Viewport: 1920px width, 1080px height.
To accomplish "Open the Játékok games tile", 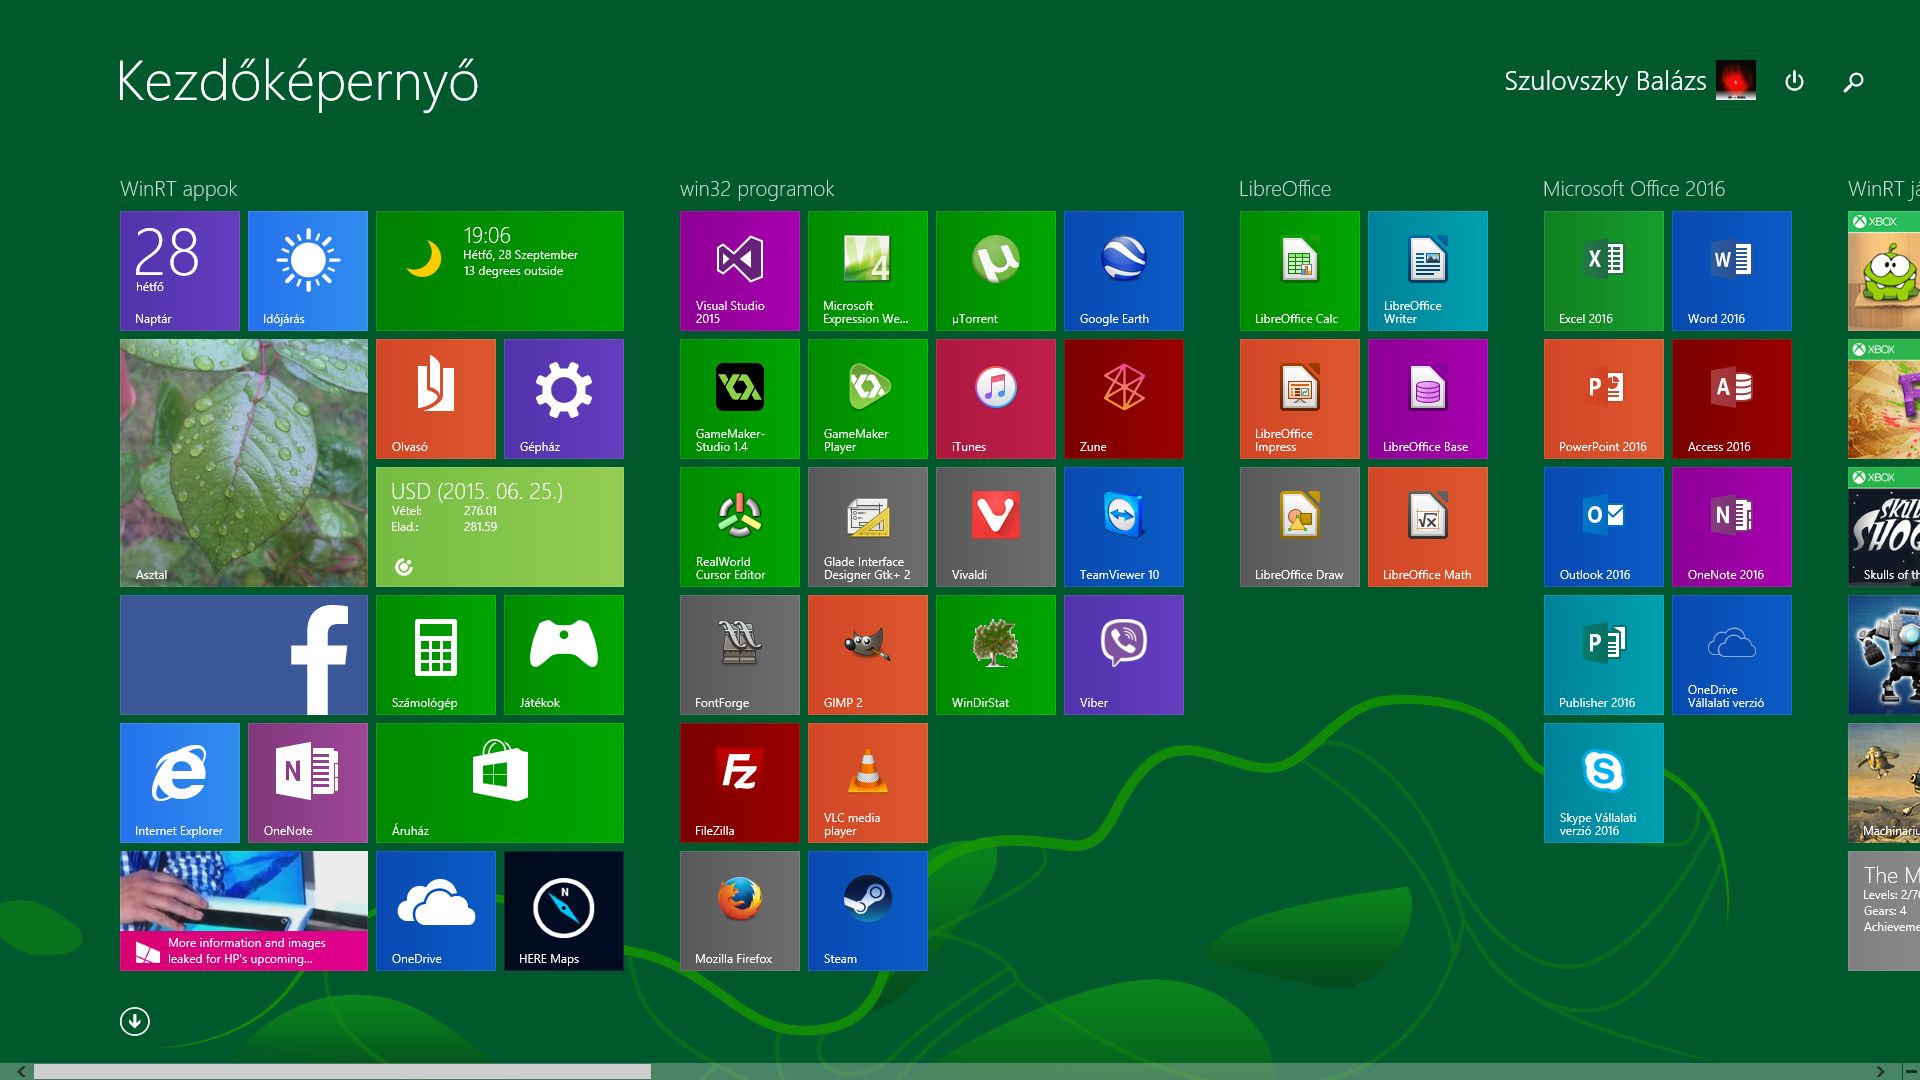I will click(564, 655).
